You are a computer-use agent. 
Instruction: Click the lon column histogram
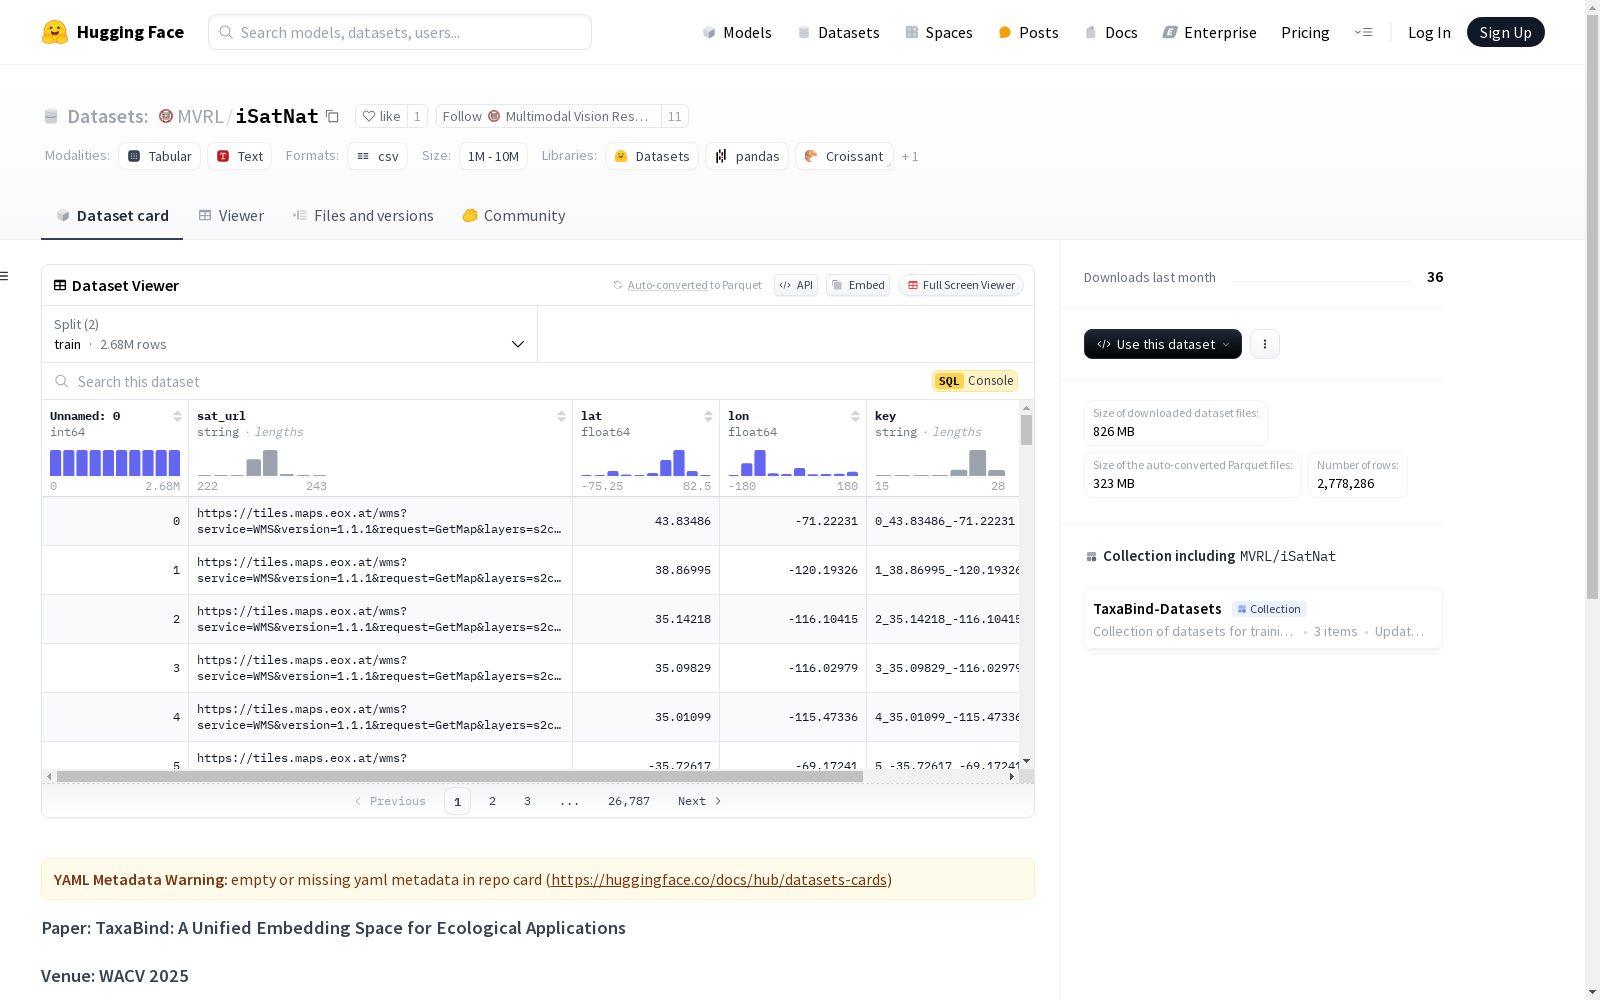click(793, 462)
